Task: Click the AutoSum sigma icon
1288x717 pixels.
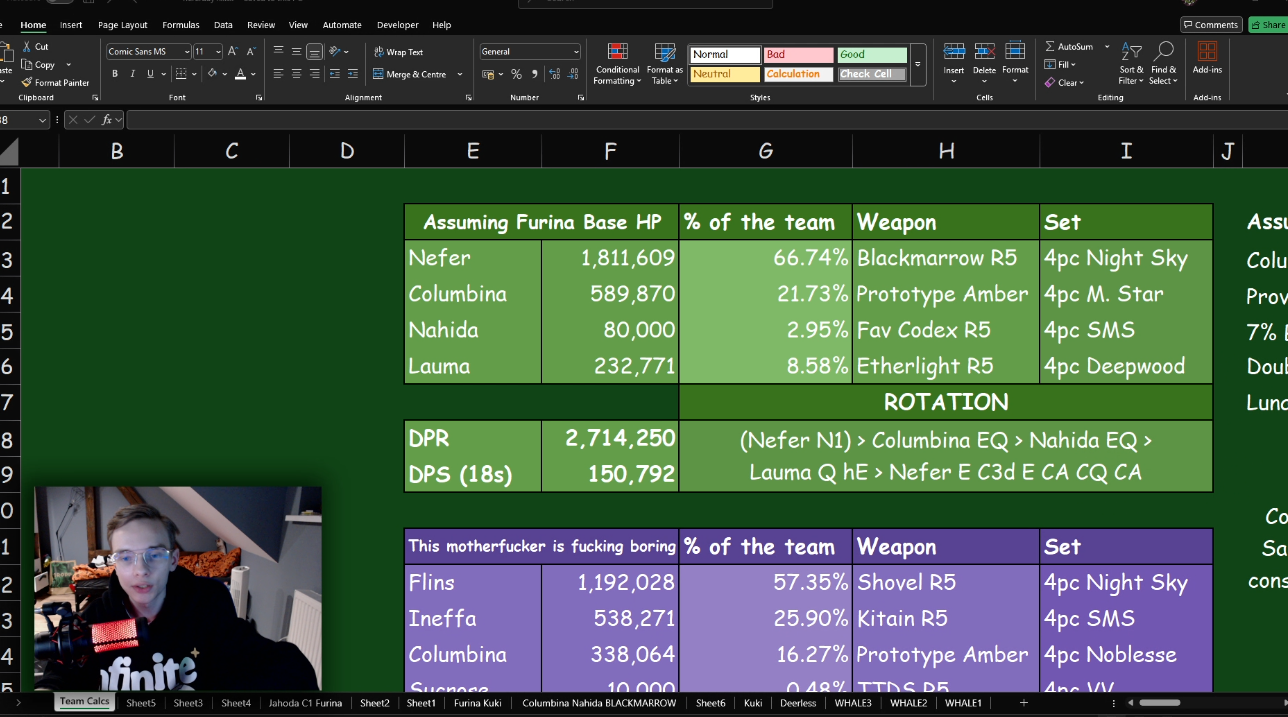Action: click(x=1050, y=47)
